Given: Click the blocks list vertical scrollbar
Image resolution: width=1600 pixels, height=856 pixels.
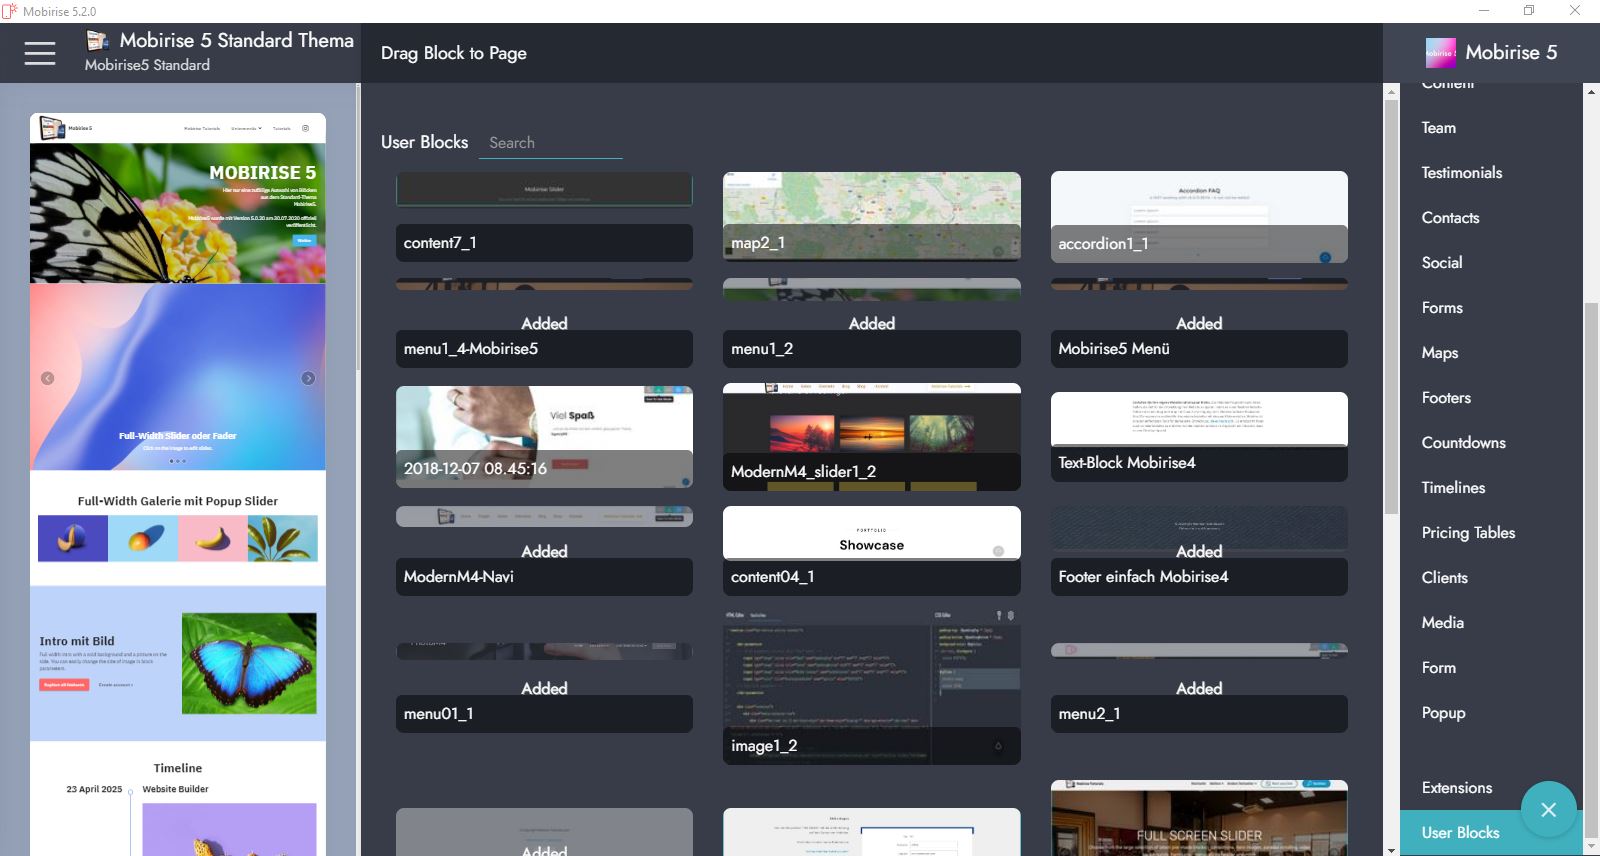Looking at the screenshot, I should click(x=1390, y=300).
